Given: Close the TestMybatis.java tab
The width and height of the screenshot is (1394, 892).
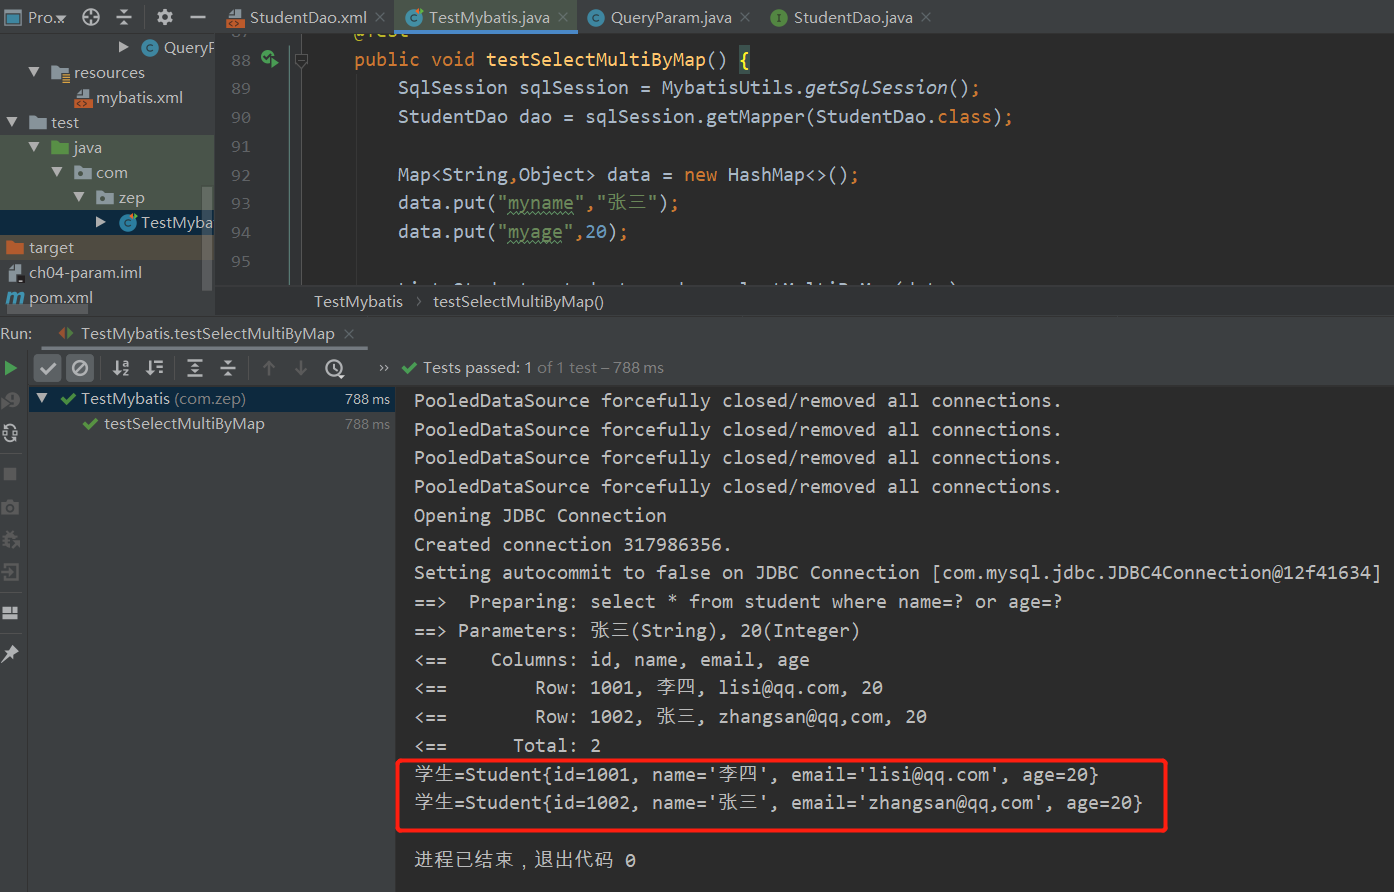Looking at the screenshot, I should (x=563, y=17).
